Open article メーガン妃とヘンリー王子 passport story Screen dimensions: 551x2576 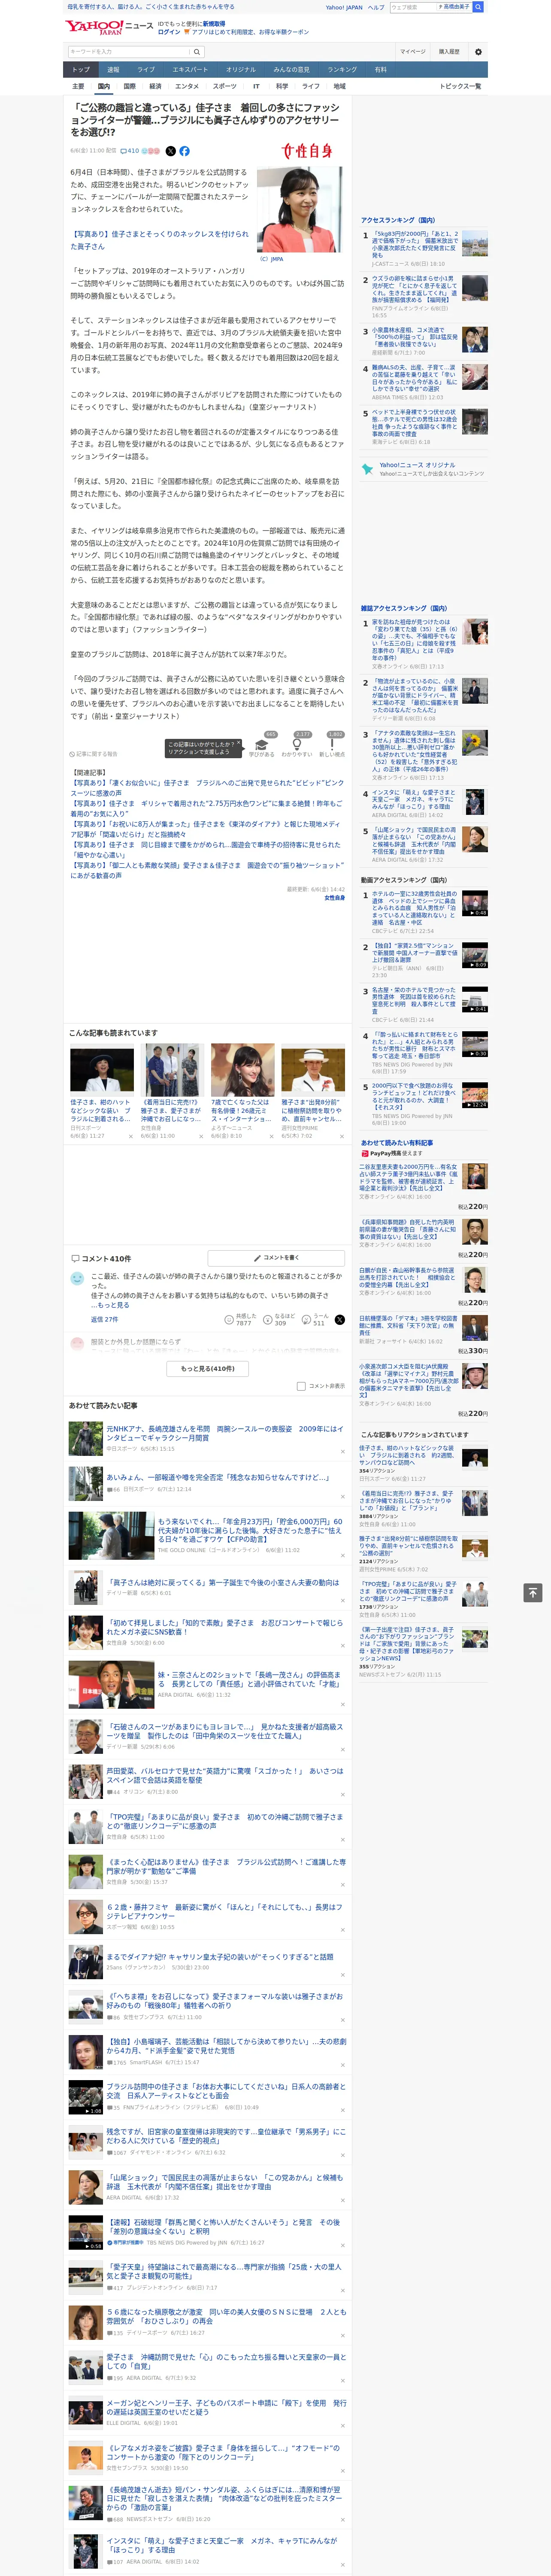227,2408
